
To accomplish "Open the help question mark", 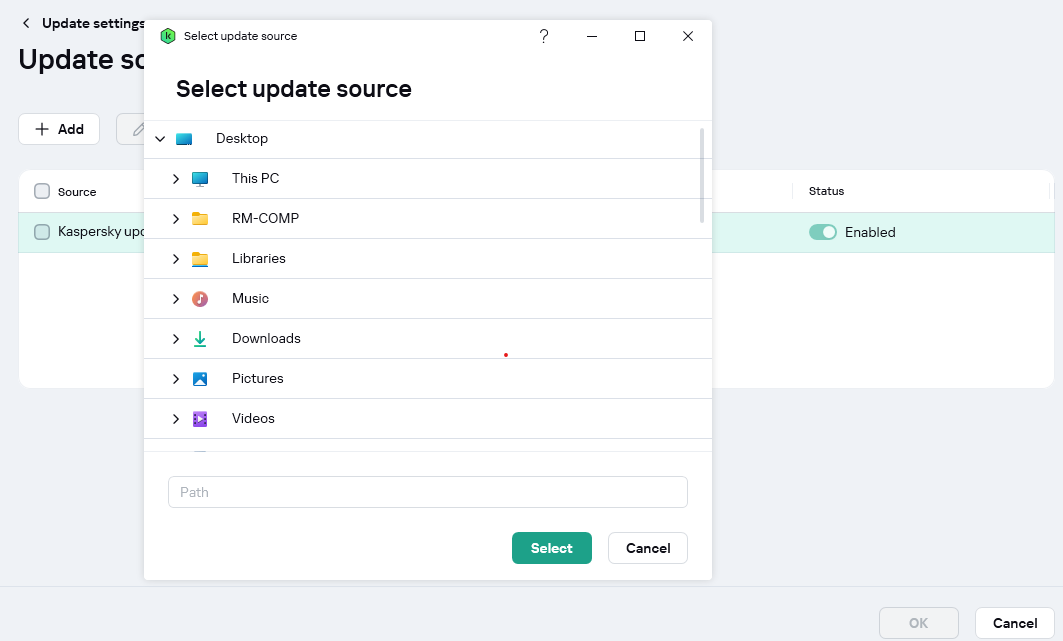I will 544,36.
